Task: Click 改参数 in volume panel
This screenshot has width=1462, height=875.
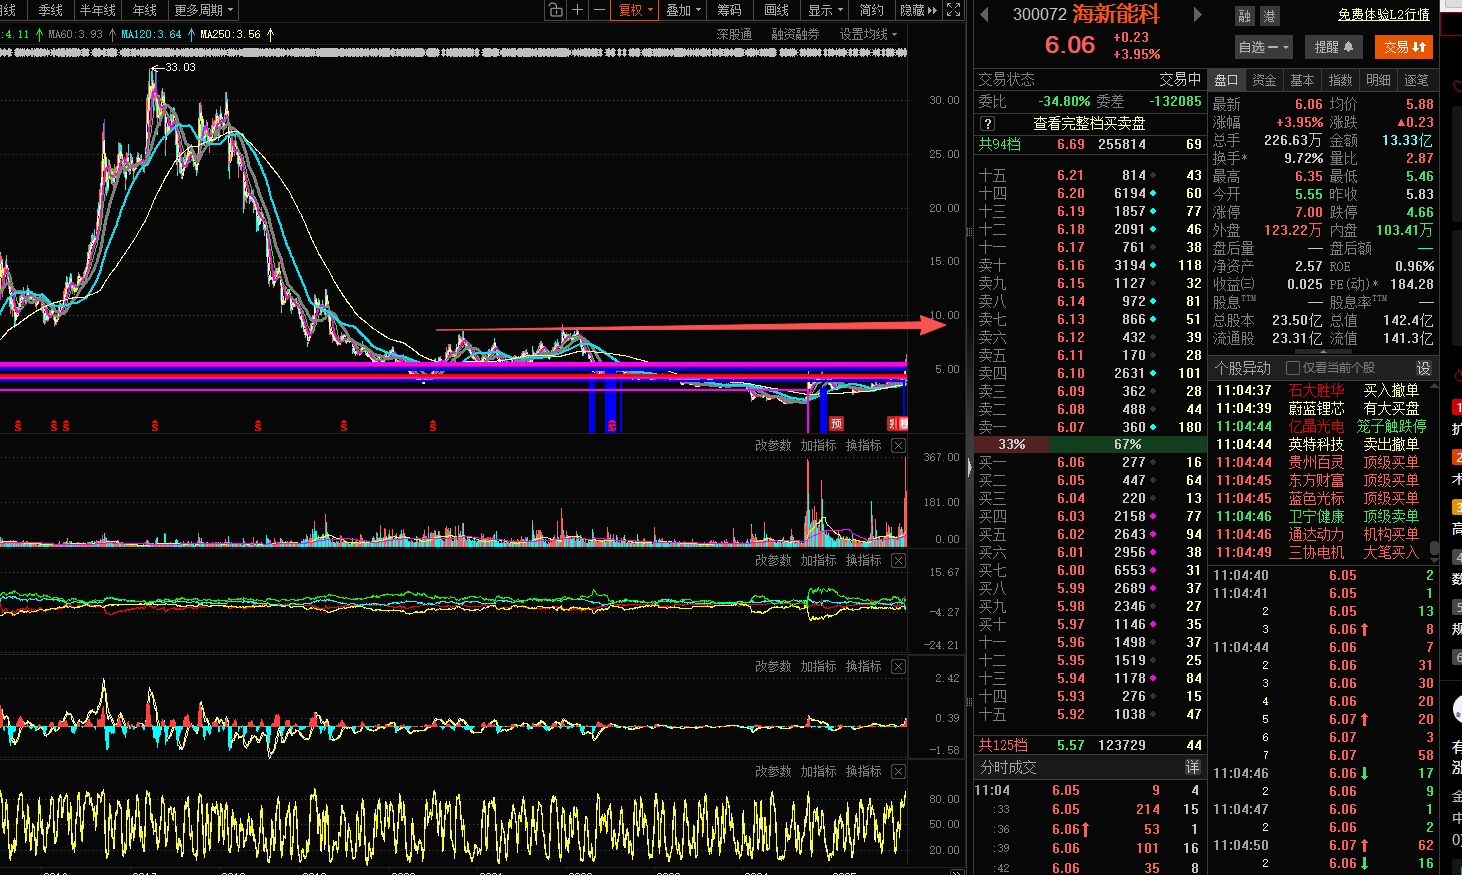Action: click(x=773, y=446)
